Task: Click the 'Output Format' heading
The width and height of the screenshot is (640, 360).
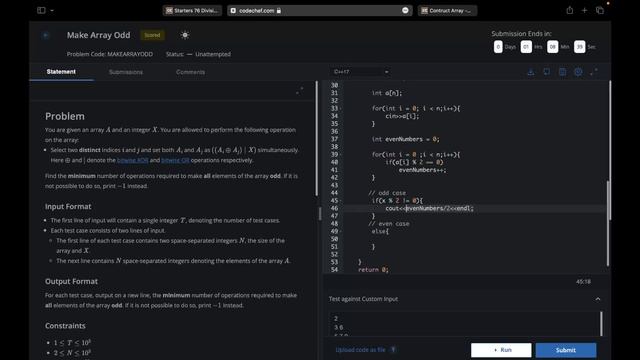Action: coord(71,282)
